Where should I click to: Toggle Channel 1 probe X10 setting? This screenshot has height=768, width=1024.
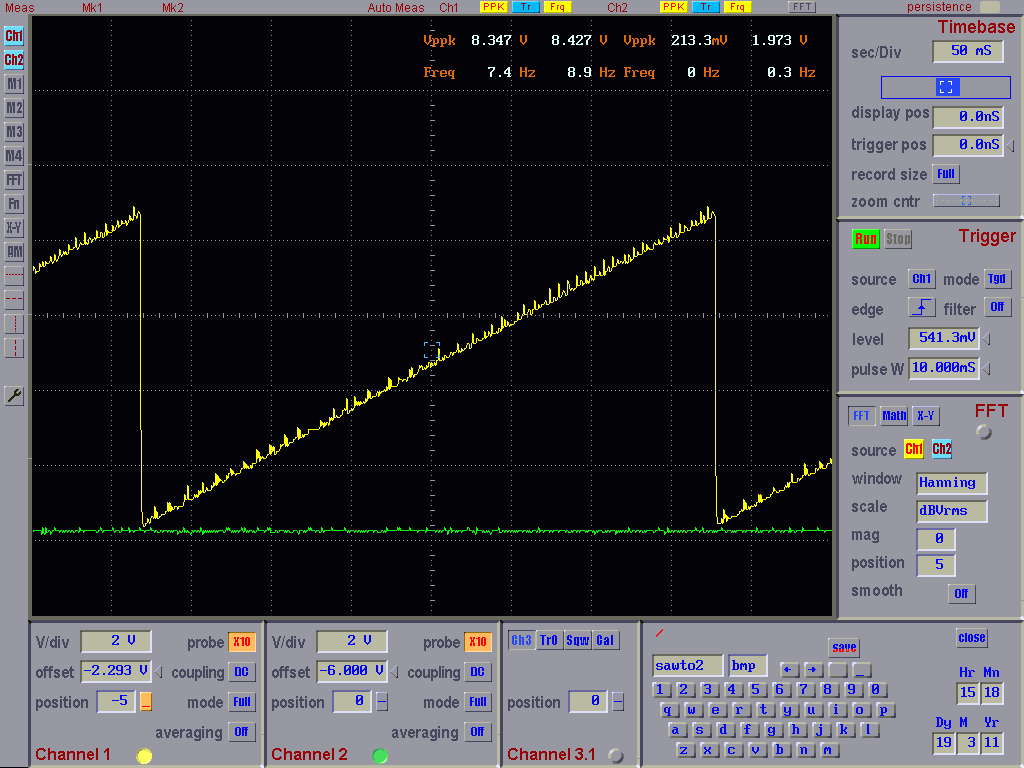point(242,642)
